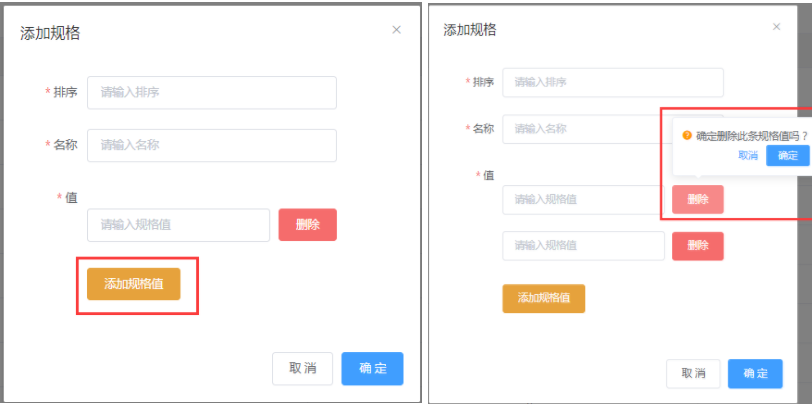Focus the 排序 input in the left dialog
The image size is (812, 411).
point(211,92)
